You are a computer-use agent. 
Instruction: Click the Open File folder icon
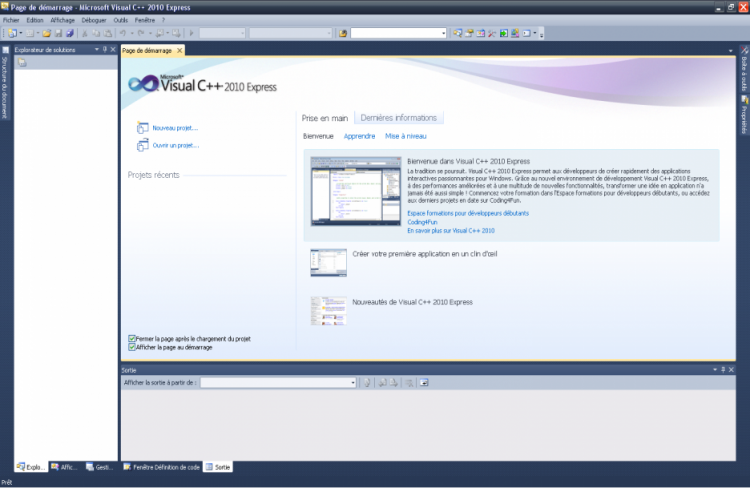click(47, 33)
